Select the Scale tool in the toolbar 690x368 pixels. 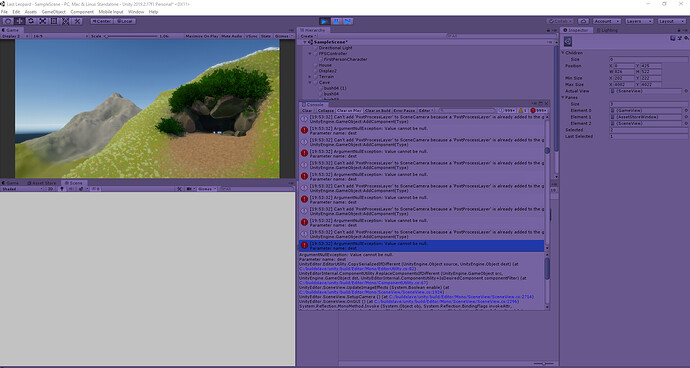pos(43,21)
